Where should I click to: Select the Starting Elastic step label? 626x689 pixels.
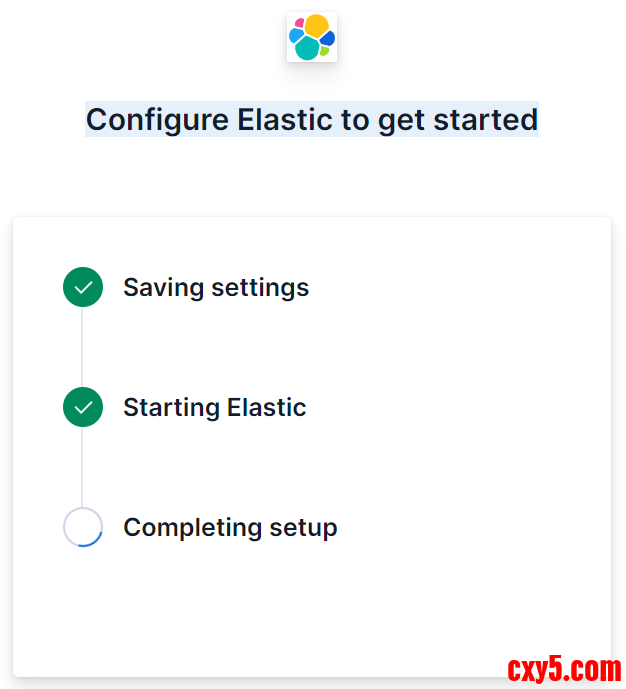point(214,408)
